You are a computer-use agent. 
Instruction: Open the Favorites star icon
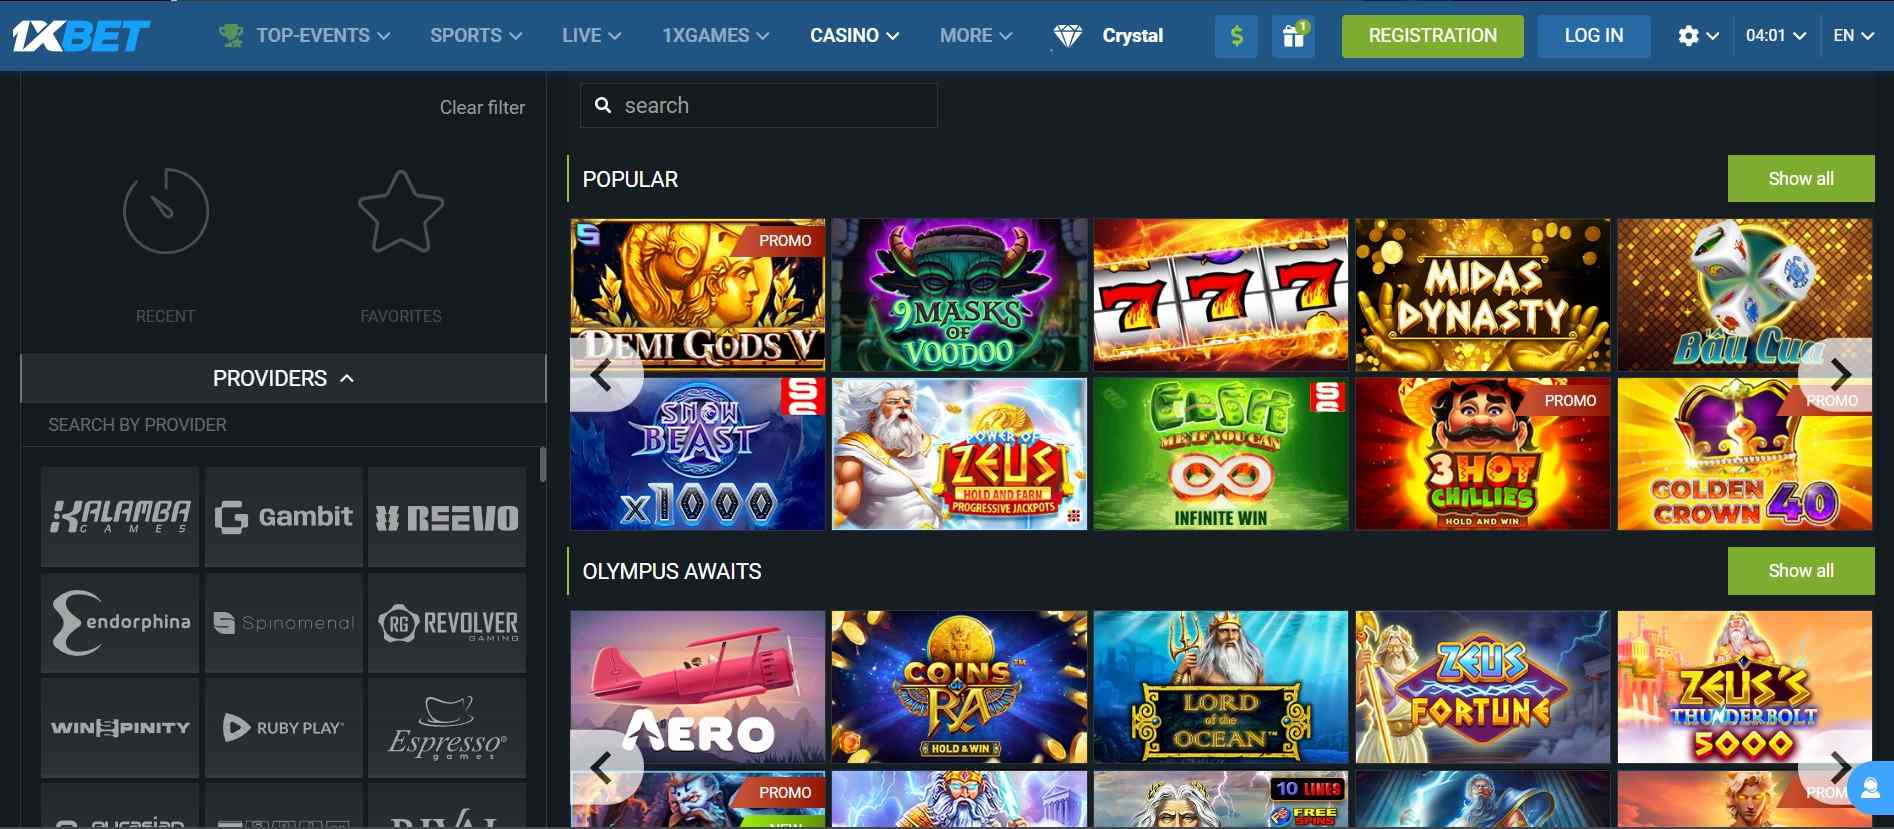(x=401, y=212)
